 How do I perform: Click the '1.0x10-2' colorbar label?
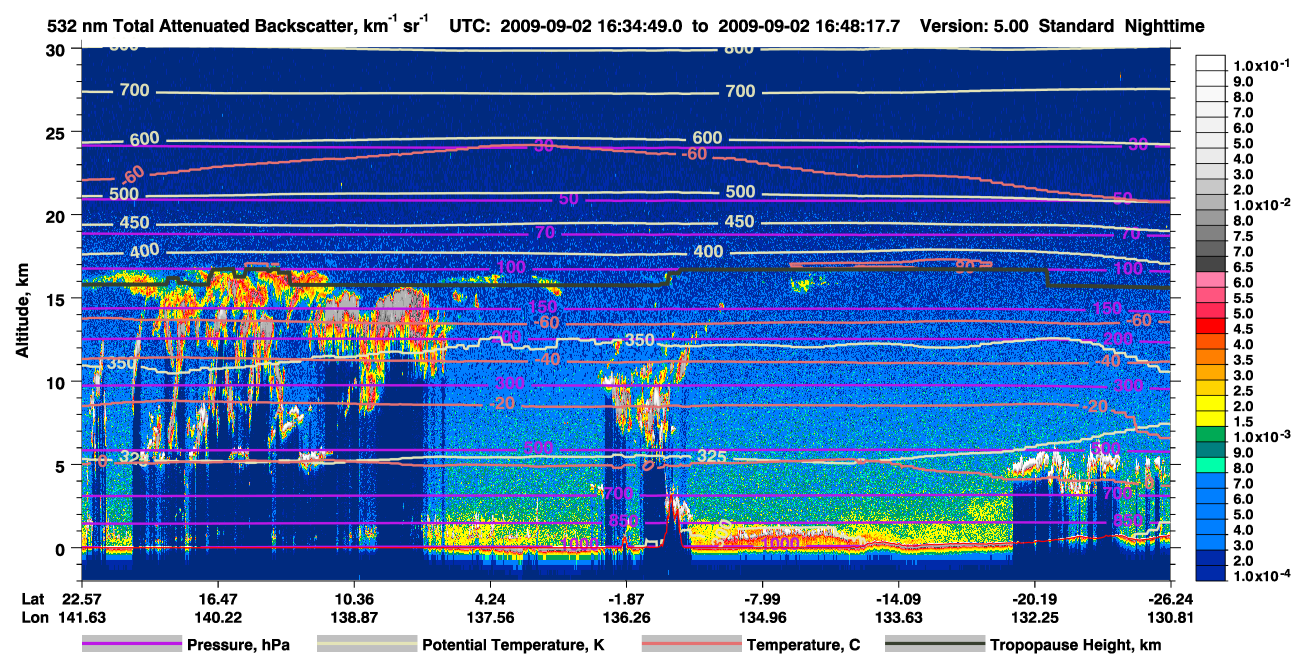pyautogui.click(x=1262, y=205)
